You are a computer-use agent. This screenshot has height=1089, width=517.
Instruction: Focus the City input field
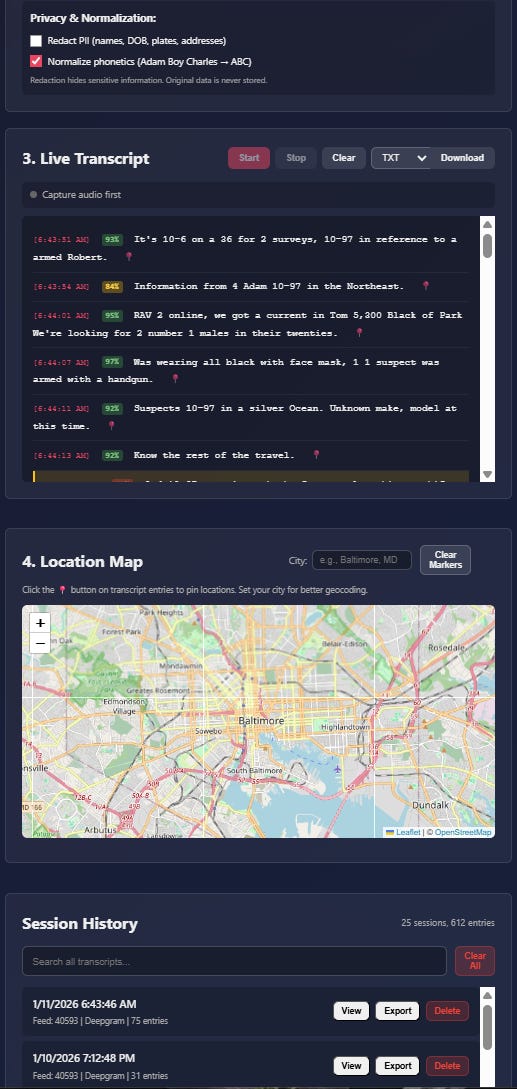(x=362, y=560)
